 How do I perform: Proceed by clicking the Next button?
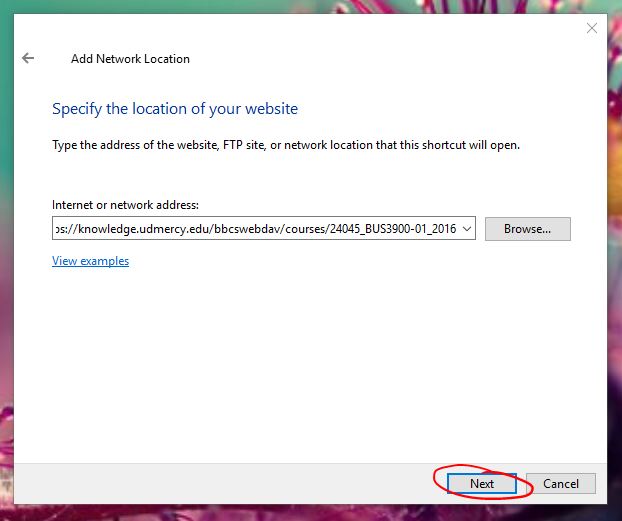pyautogui.click(x=482, y=483)
